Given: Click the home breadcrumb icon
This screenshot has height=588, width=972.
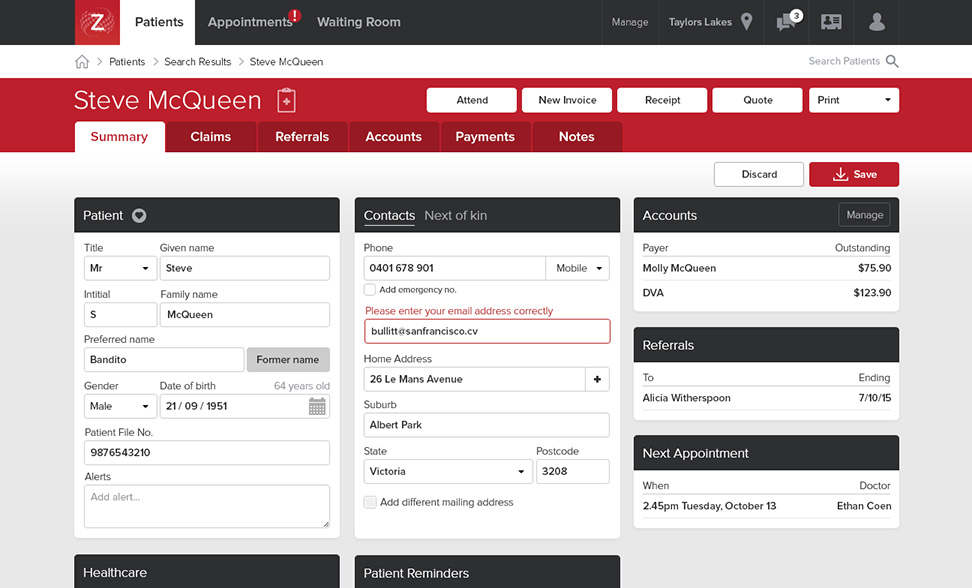Looking at the screenshot, I should [82, 62].
